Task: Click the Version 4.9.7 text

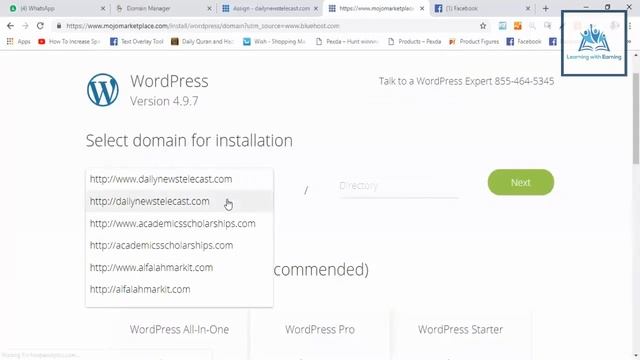Action: coord(164,101)
